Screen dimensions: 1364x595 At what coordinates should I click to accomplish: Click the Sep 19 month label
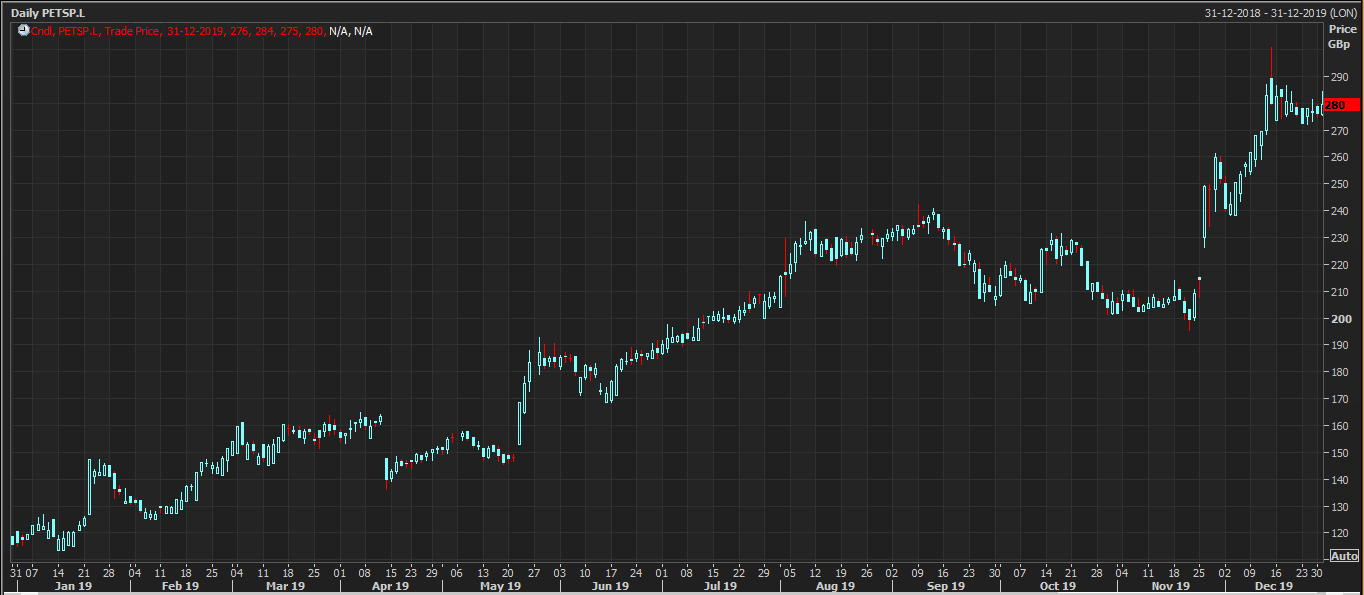click(945, 587)
